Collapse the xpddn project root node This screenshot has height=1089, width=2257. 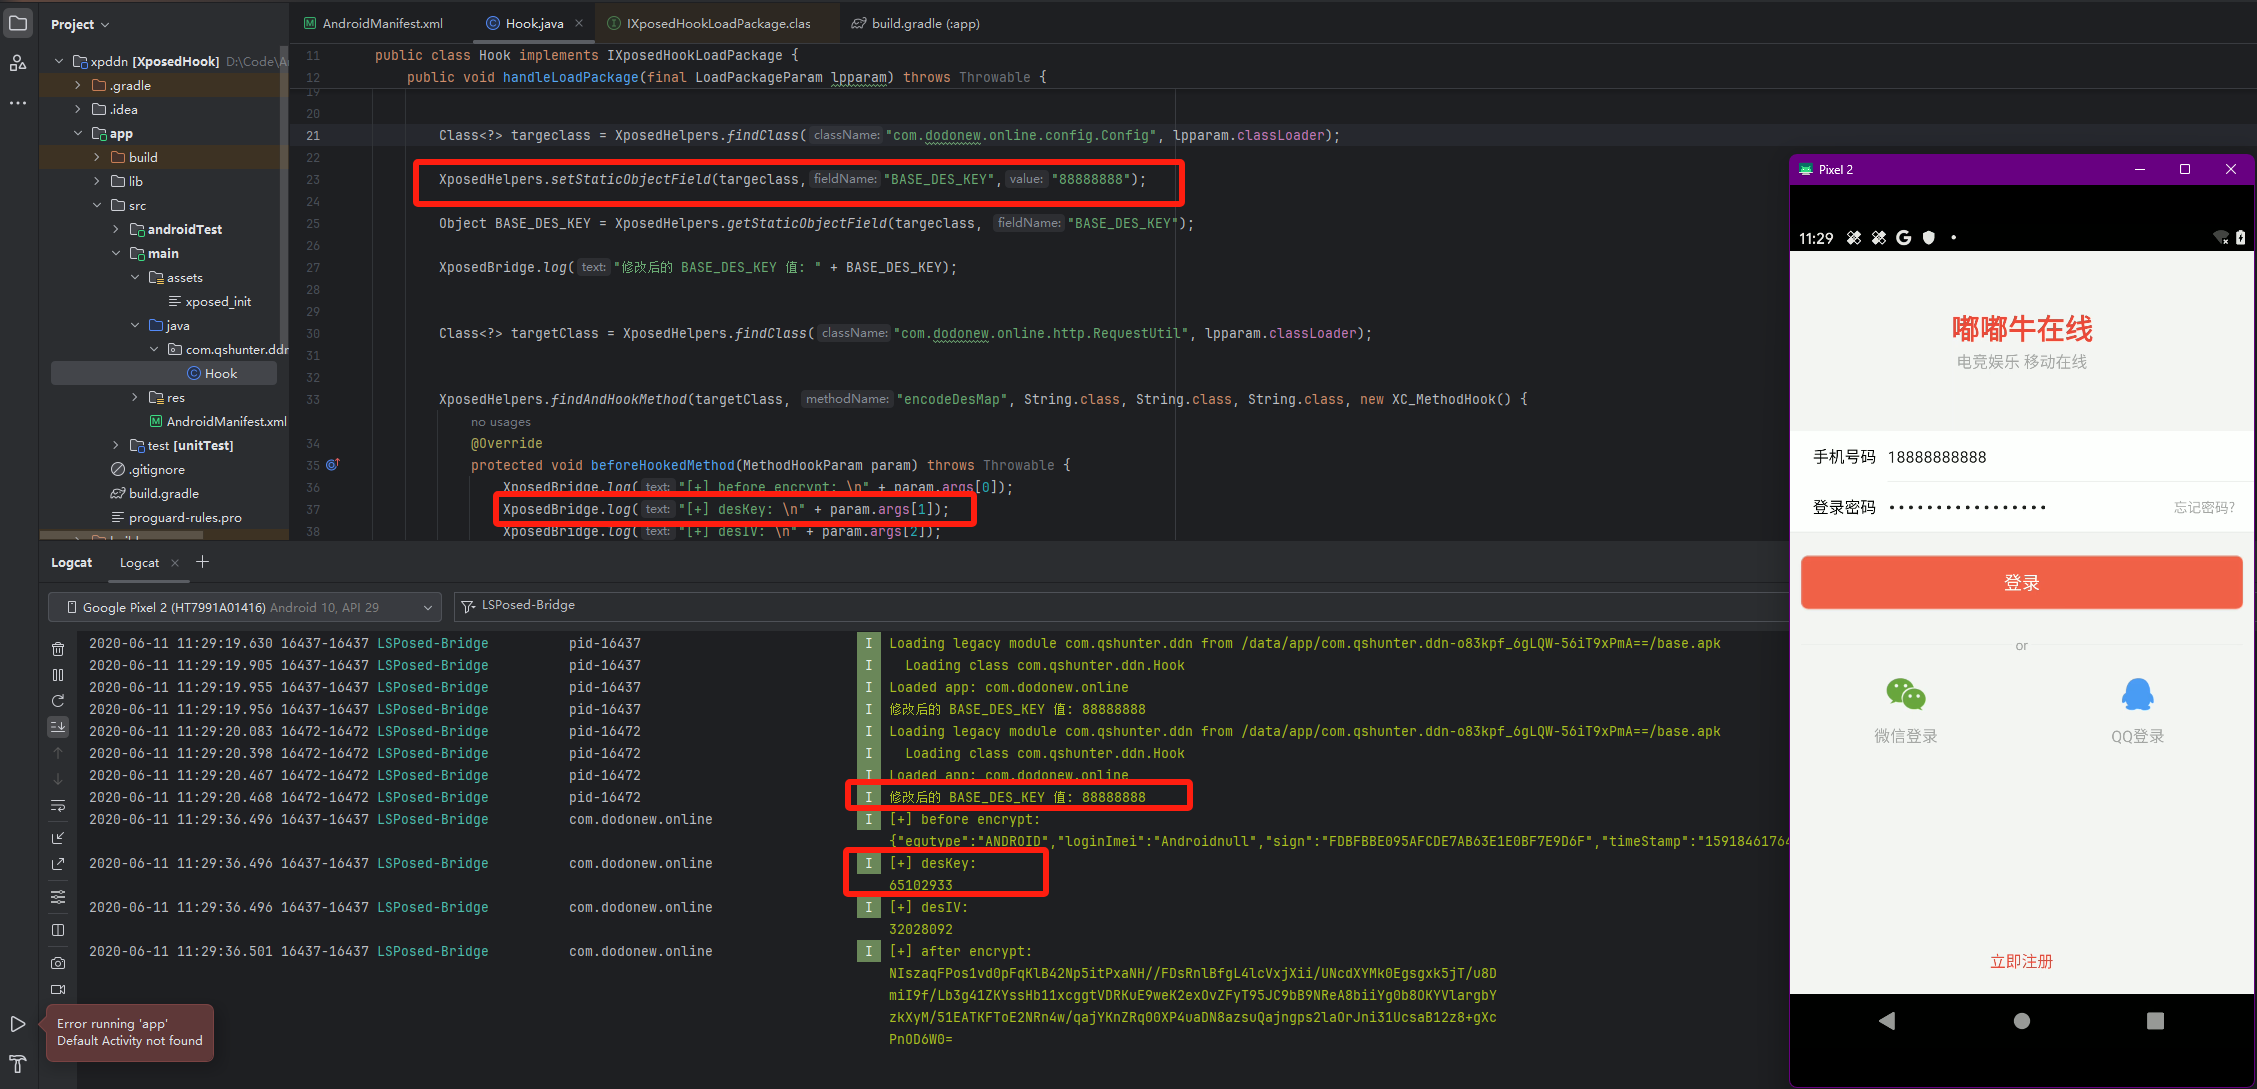point(59,61)
